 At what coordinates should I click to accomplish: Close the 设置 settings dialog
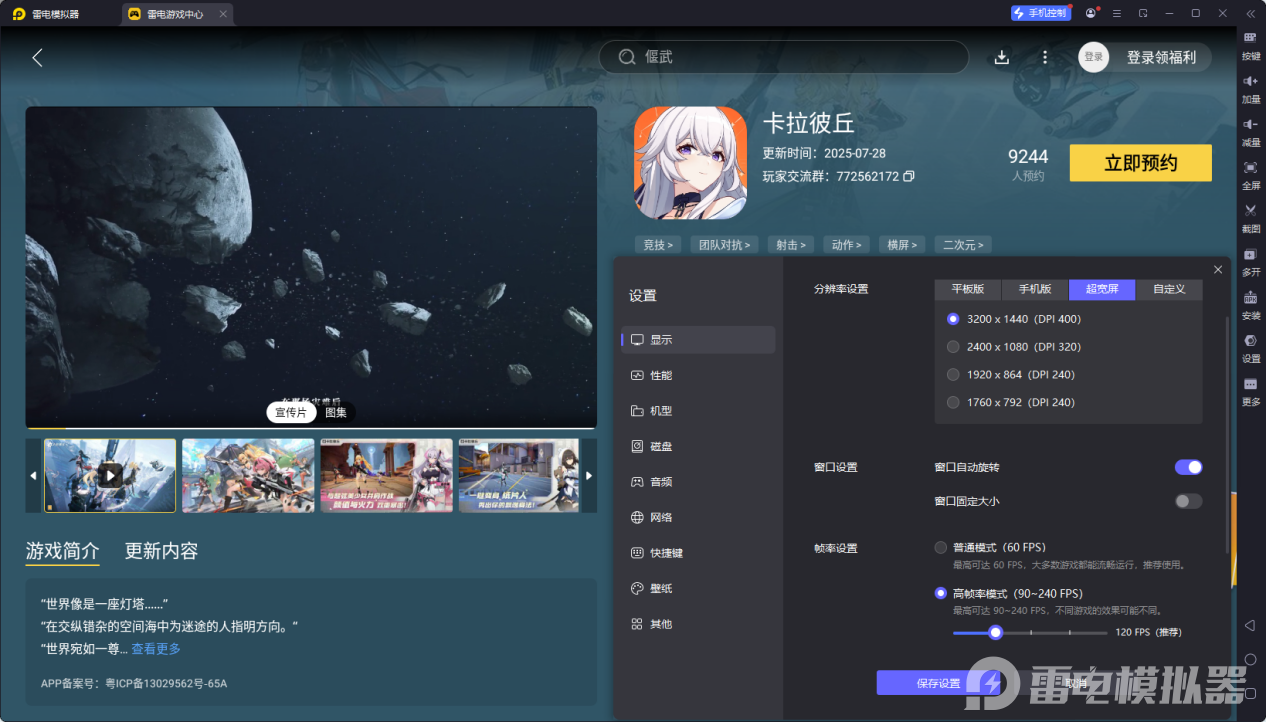[x=1217, y=270]
